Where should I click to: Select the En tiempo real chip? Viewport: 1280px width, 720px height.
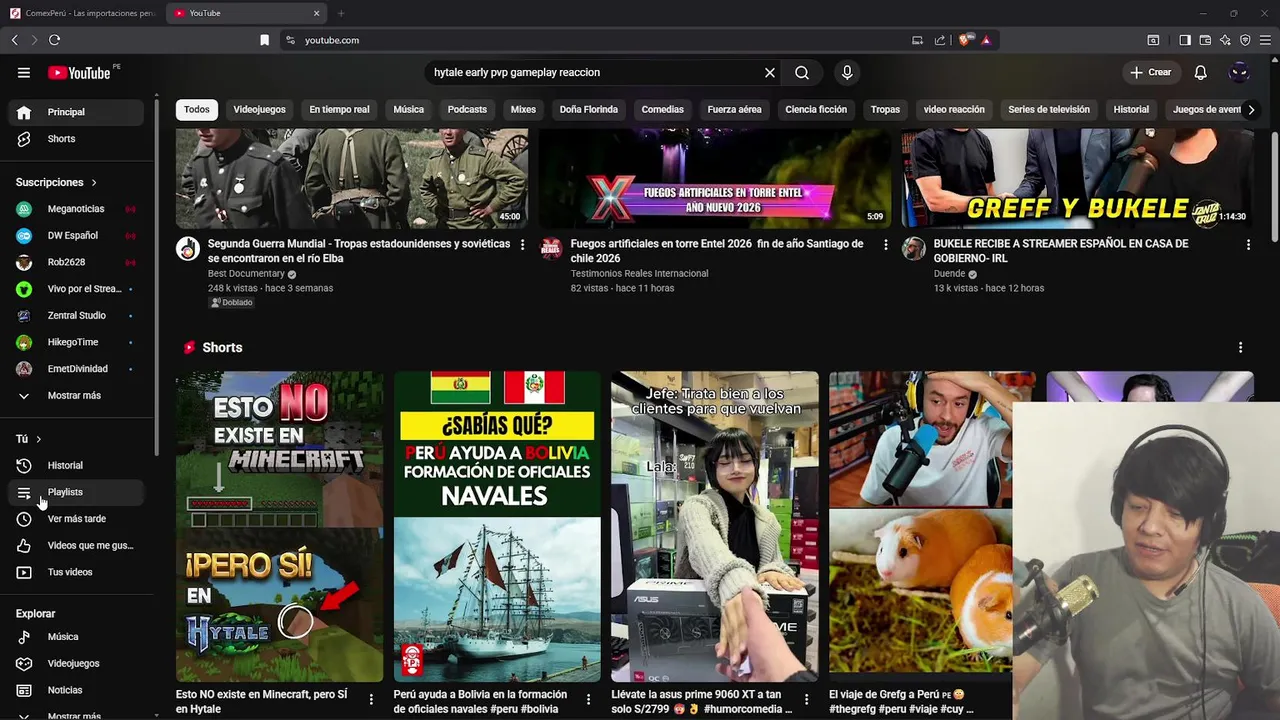339,109
